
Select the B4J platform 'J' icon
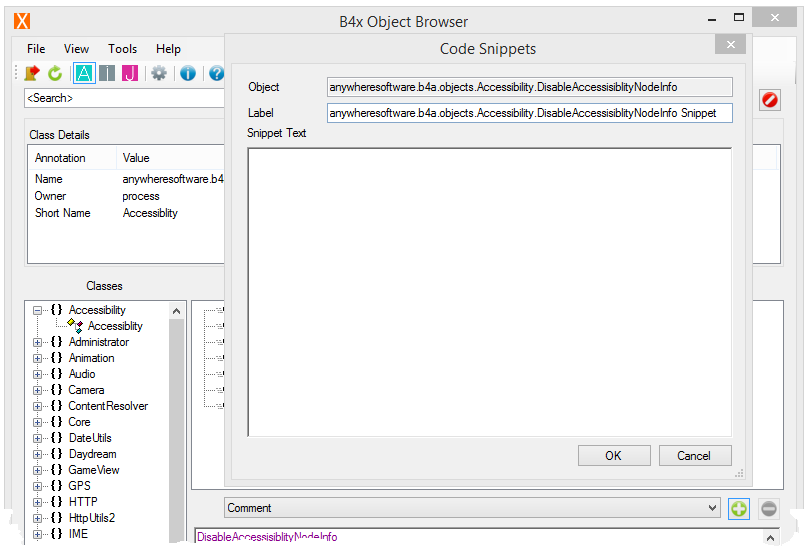(x=130, y=73)
